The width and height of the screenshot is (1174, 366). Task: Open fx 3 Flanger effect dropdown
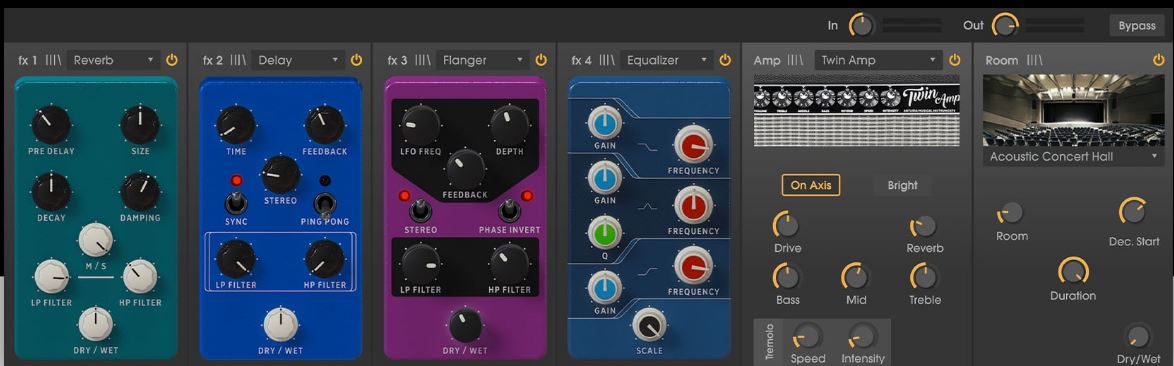click(x=482, y=60)
